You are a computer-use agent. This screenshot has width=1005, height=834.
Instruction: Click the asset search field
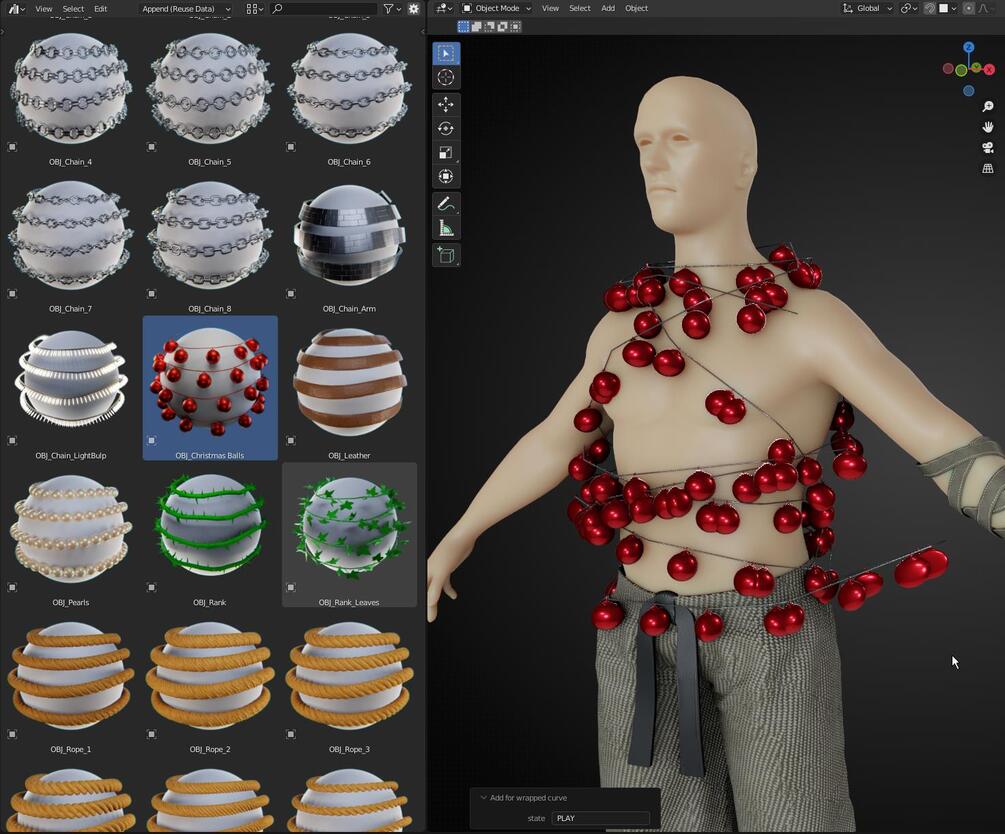click(323, 9)
